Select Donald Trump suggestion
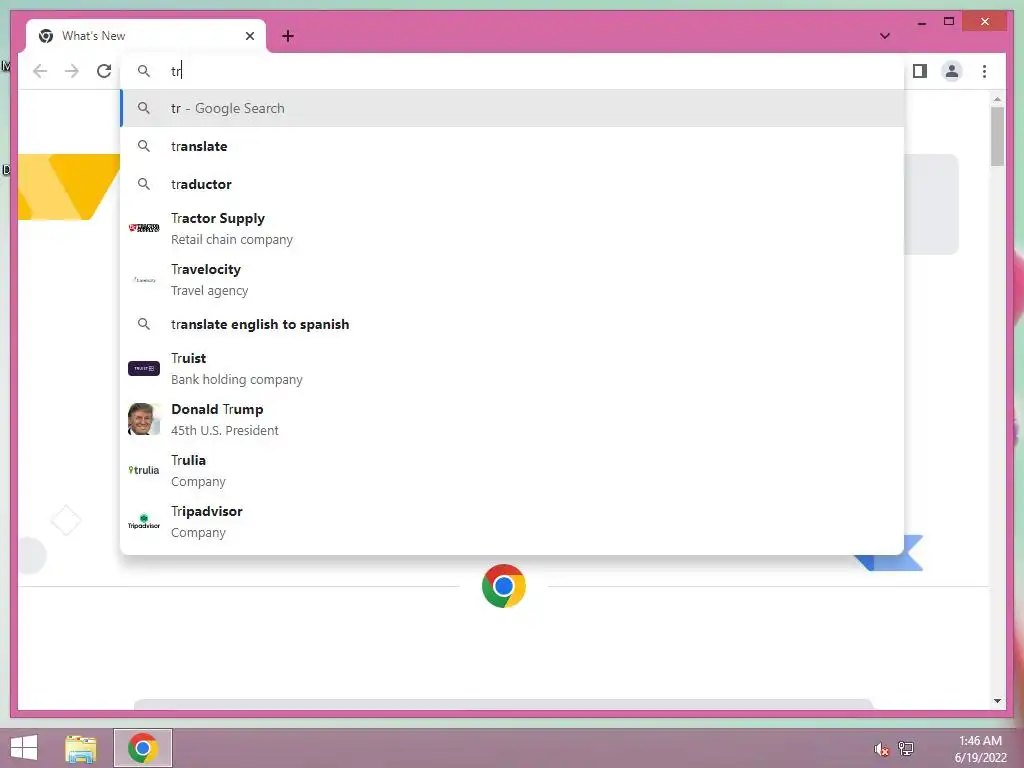The height and width of the screenshot is (768, 1024). click(513, 419)
